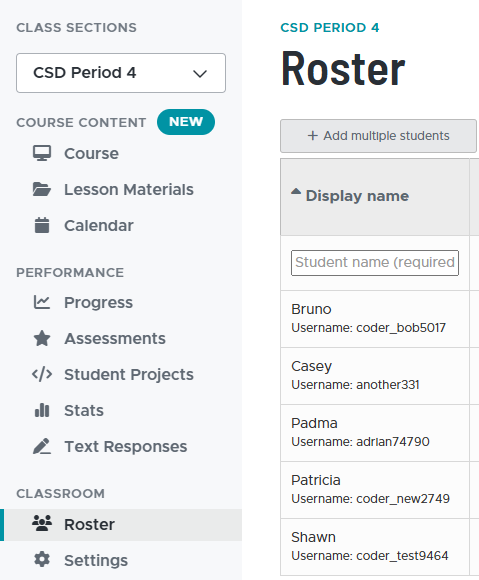The image size is (479, 580).
Task: Click the Student name input field
Action: 375,263
